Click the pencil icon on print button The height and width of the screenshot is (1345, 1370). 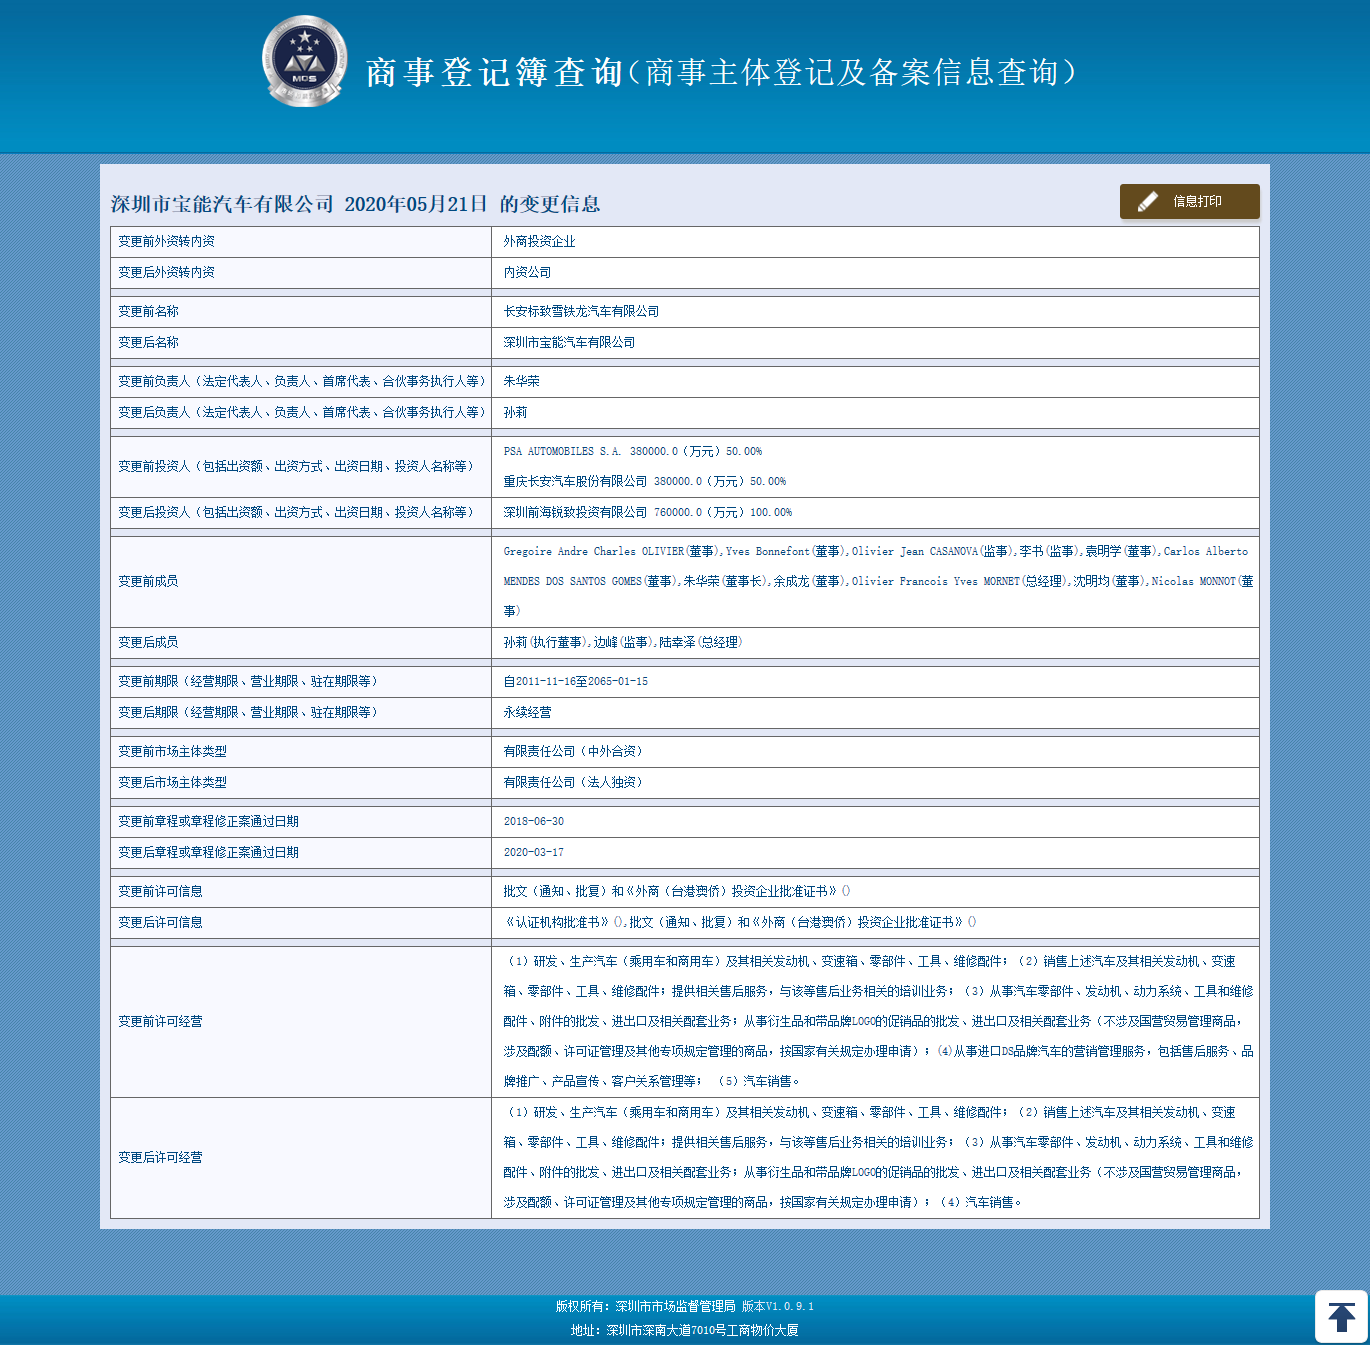(1148, 201)
